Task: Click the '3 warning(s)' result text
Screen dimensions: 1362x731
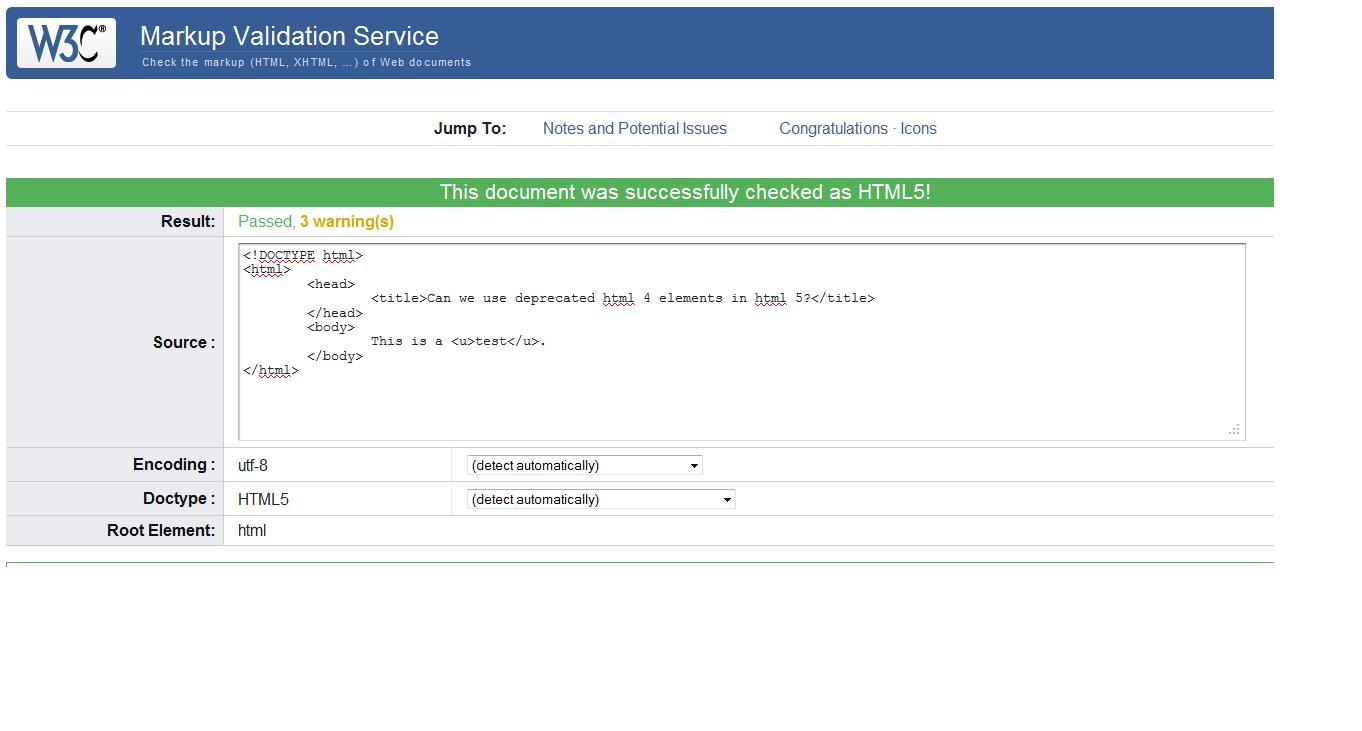Action: 347,222
